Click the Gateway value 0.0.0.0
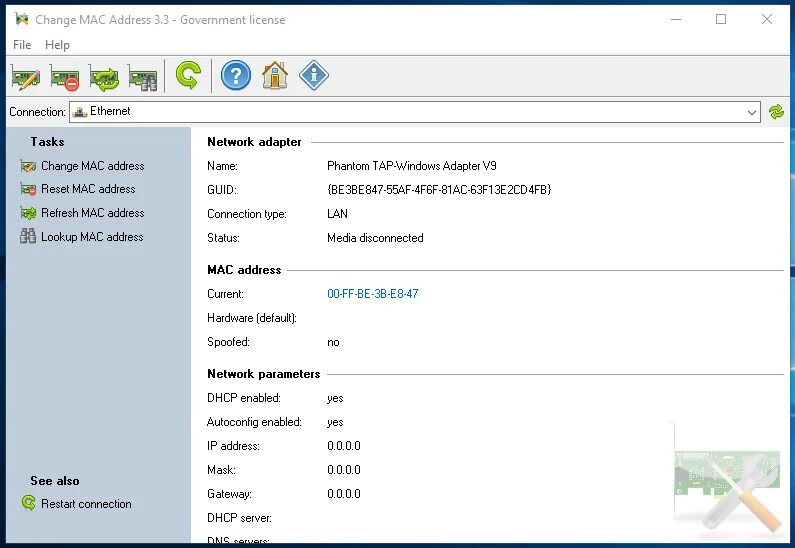Viewport: 795px width, 548px height. (344, 494)
